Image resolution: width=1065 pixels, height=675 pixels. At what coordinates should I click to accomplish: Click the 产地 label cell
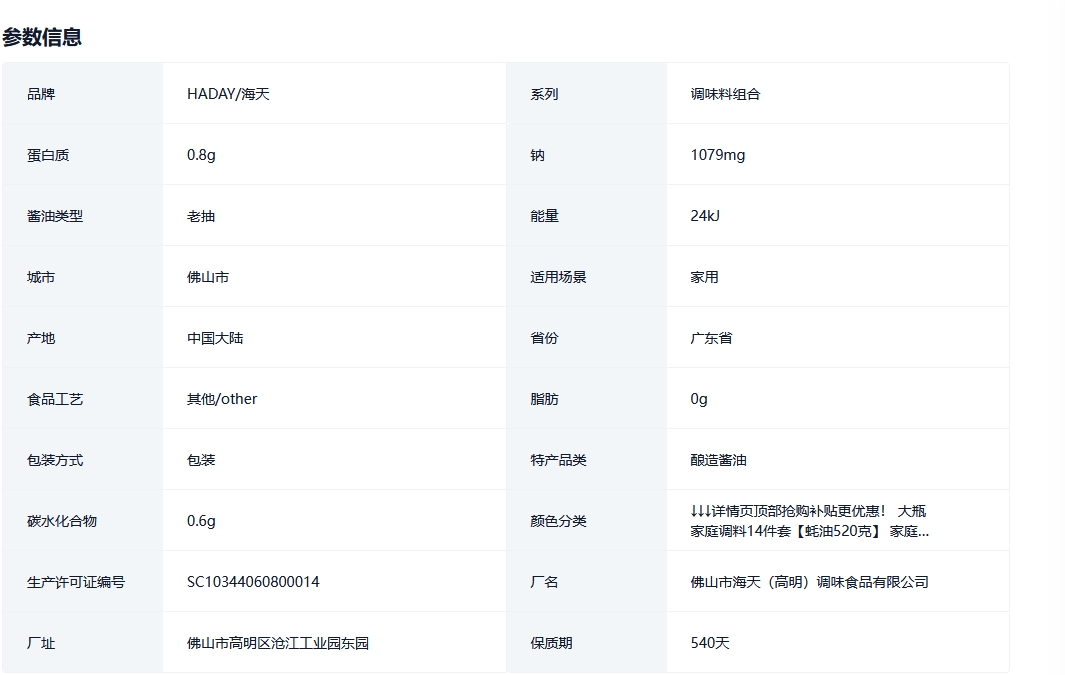pos(82,338)
